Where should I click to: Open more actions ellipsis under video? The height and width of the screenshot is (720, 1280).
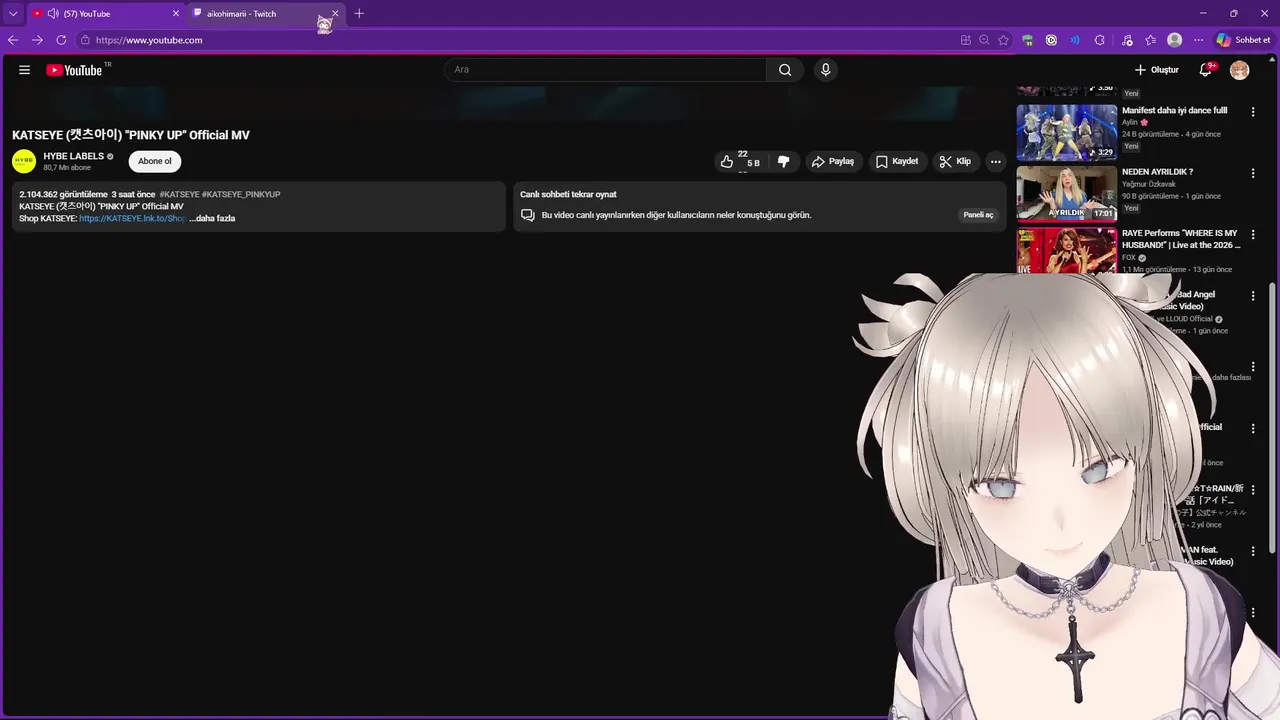point(995,161)
